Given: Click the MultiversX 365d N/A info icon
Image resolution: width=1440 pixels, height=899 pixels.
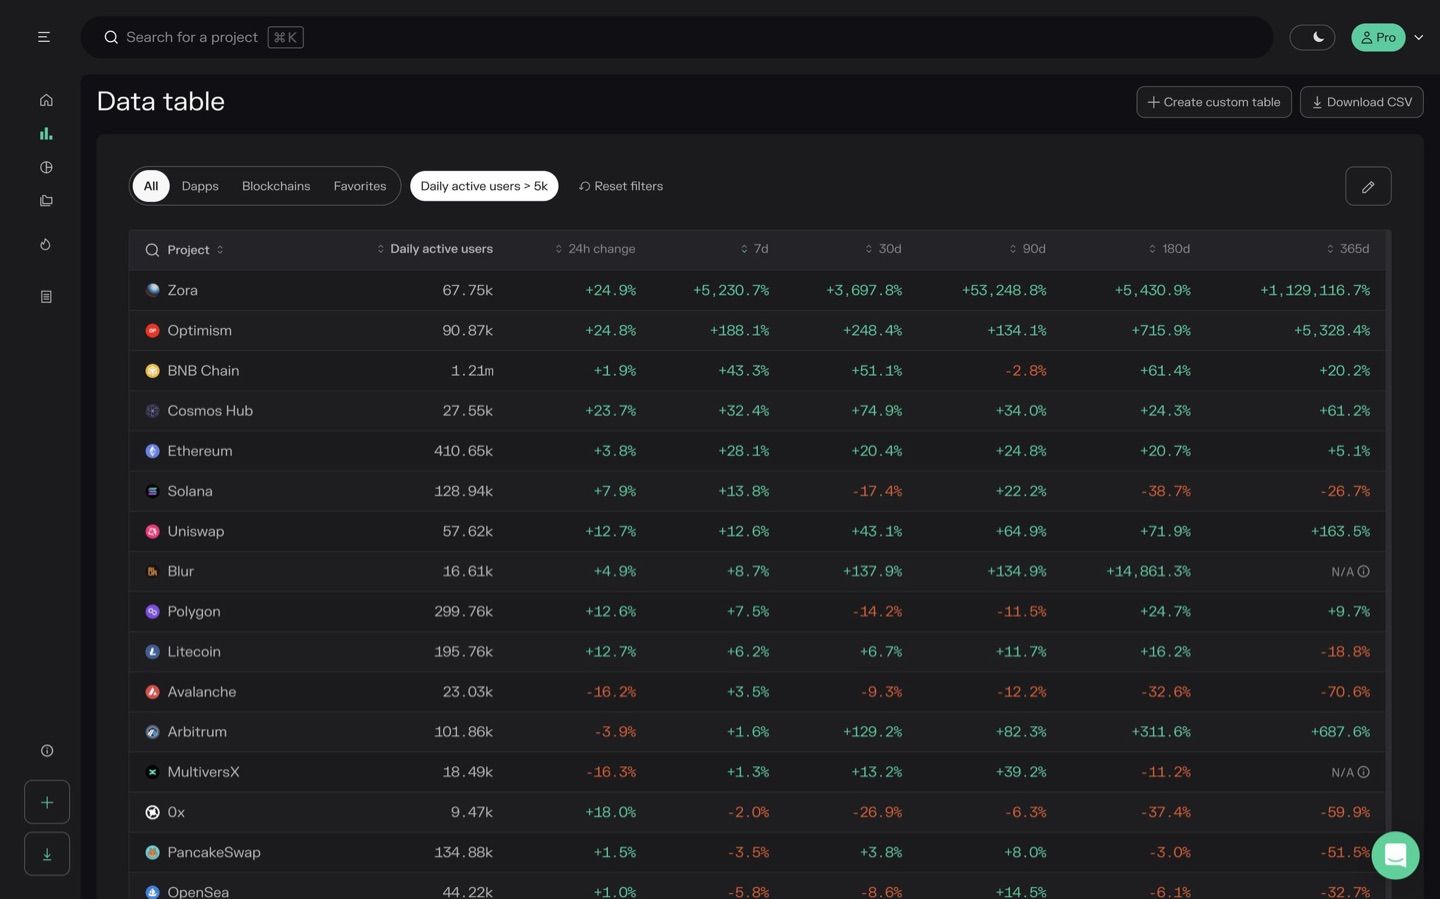Looking at the screenshot, I should coord(1364,772).
